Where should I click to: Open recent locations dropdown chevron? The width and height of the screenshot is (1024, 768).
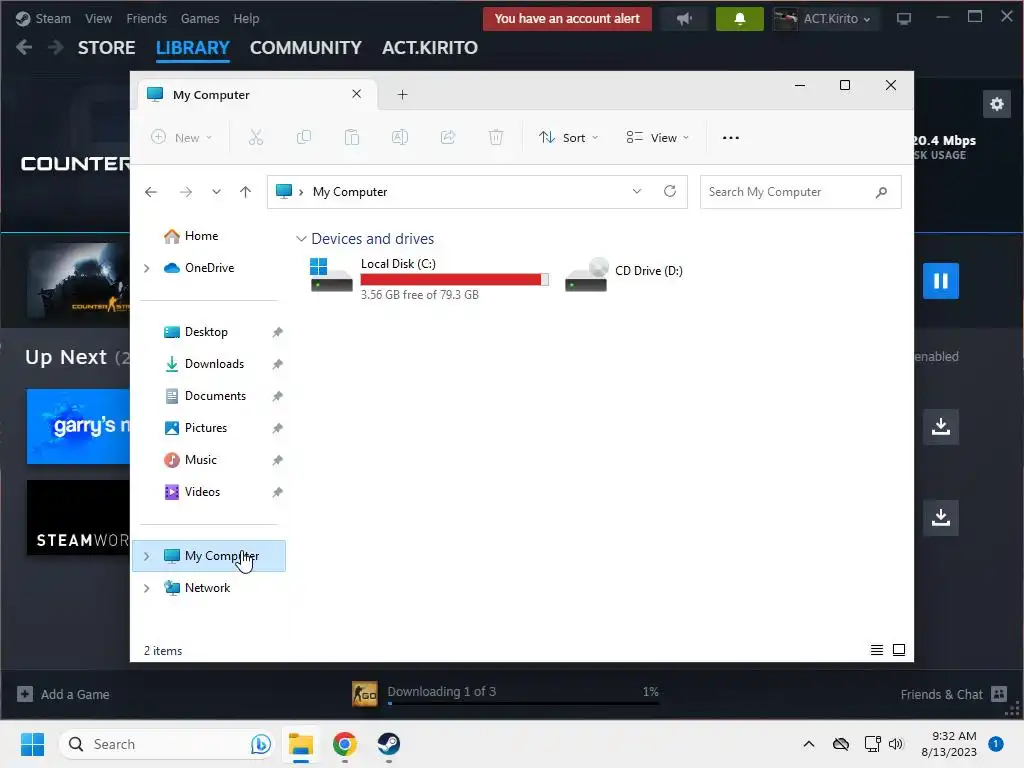(x=216, y=192)
